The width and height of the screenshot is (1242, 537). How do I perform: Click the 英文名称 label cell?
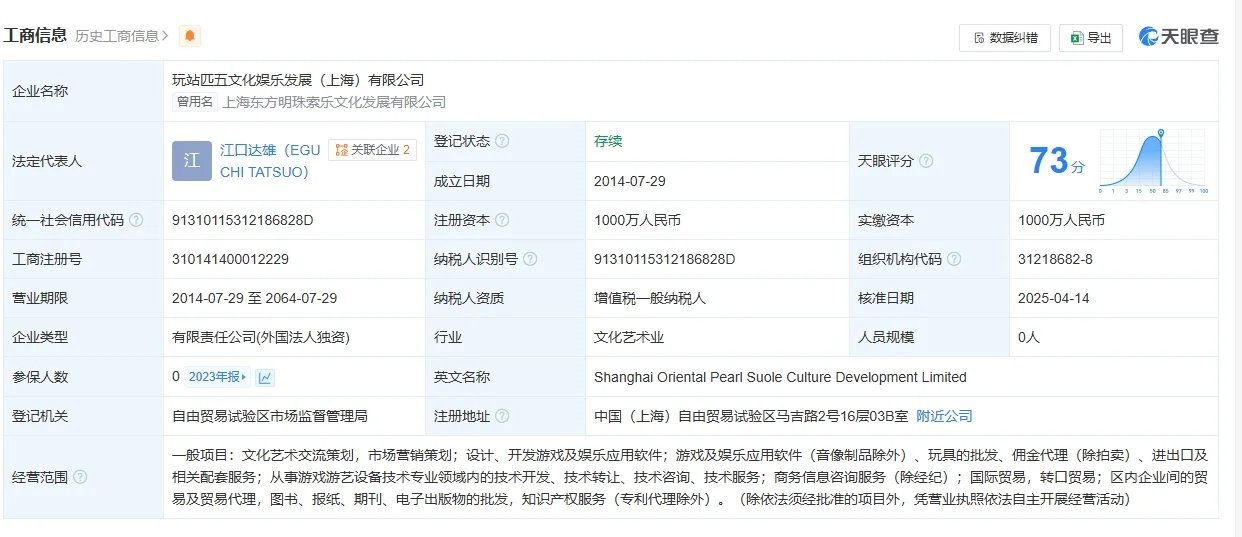[x=505, y=377]
